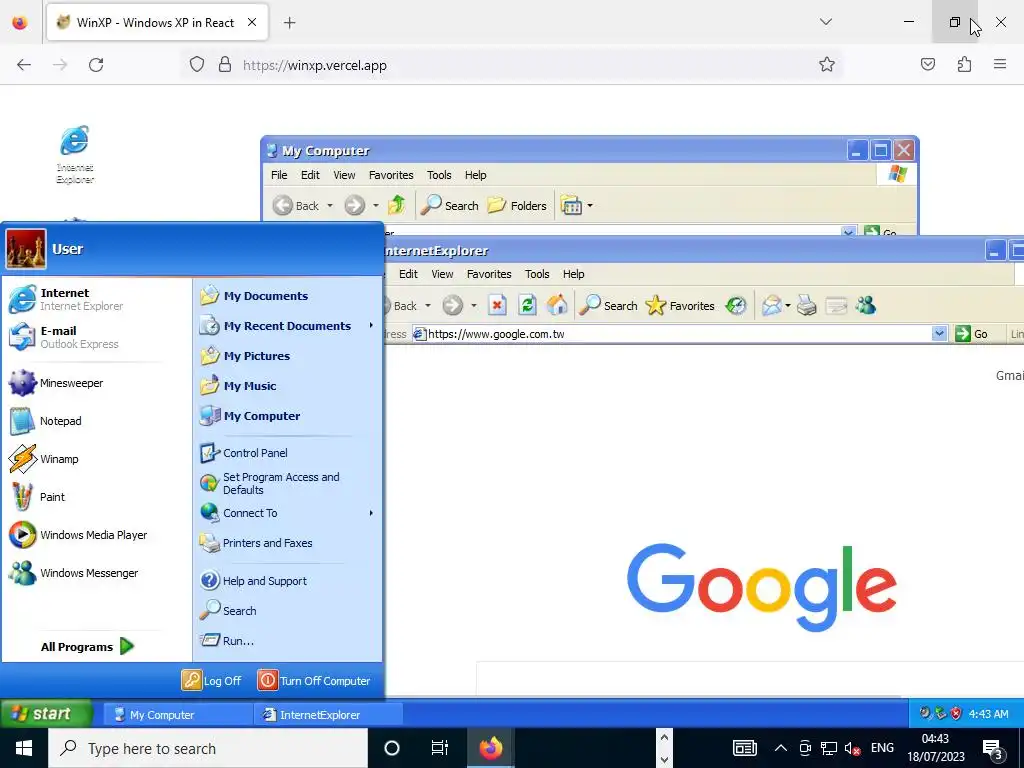This screenshot has width=1024, height=768.
Task: Open the Help menu in My Computer
Action: (x=475, y=175)
